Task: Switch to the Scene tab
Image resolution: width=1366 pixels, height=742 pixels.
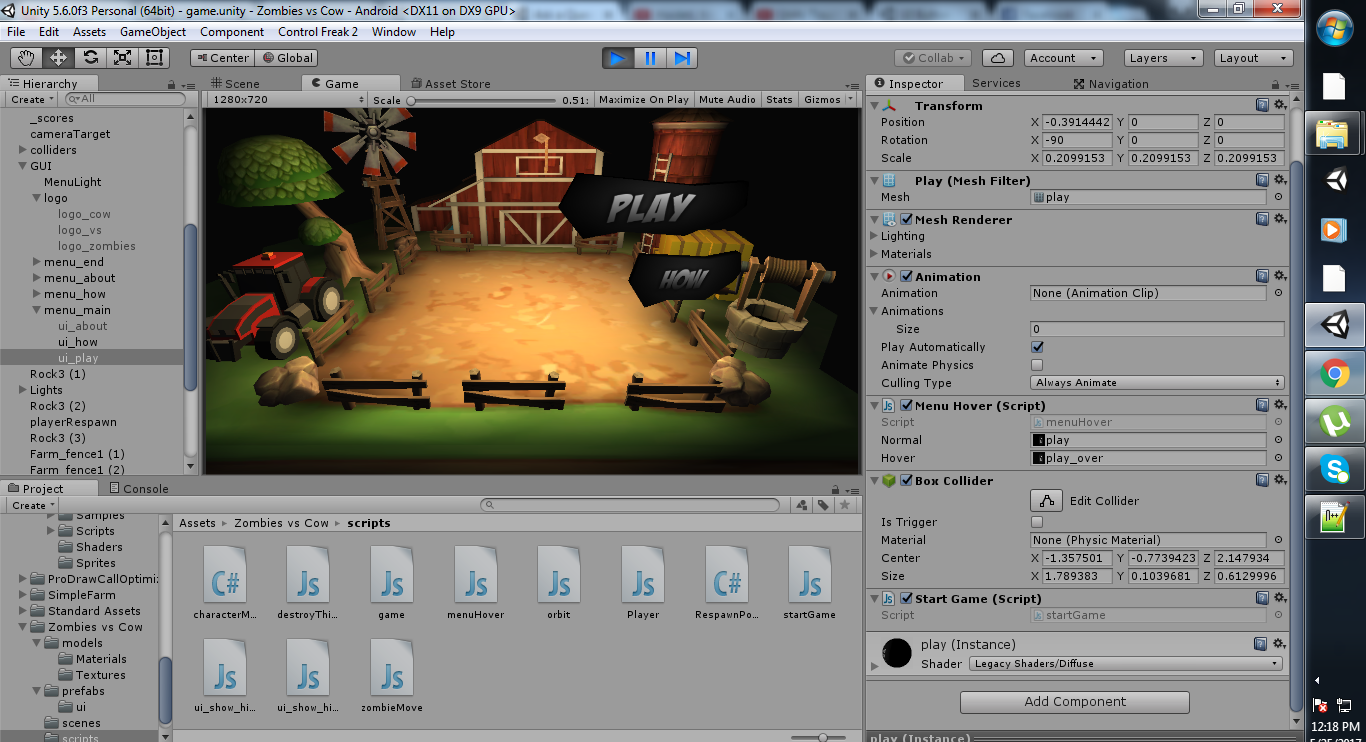Action: [x=236, y=84]
